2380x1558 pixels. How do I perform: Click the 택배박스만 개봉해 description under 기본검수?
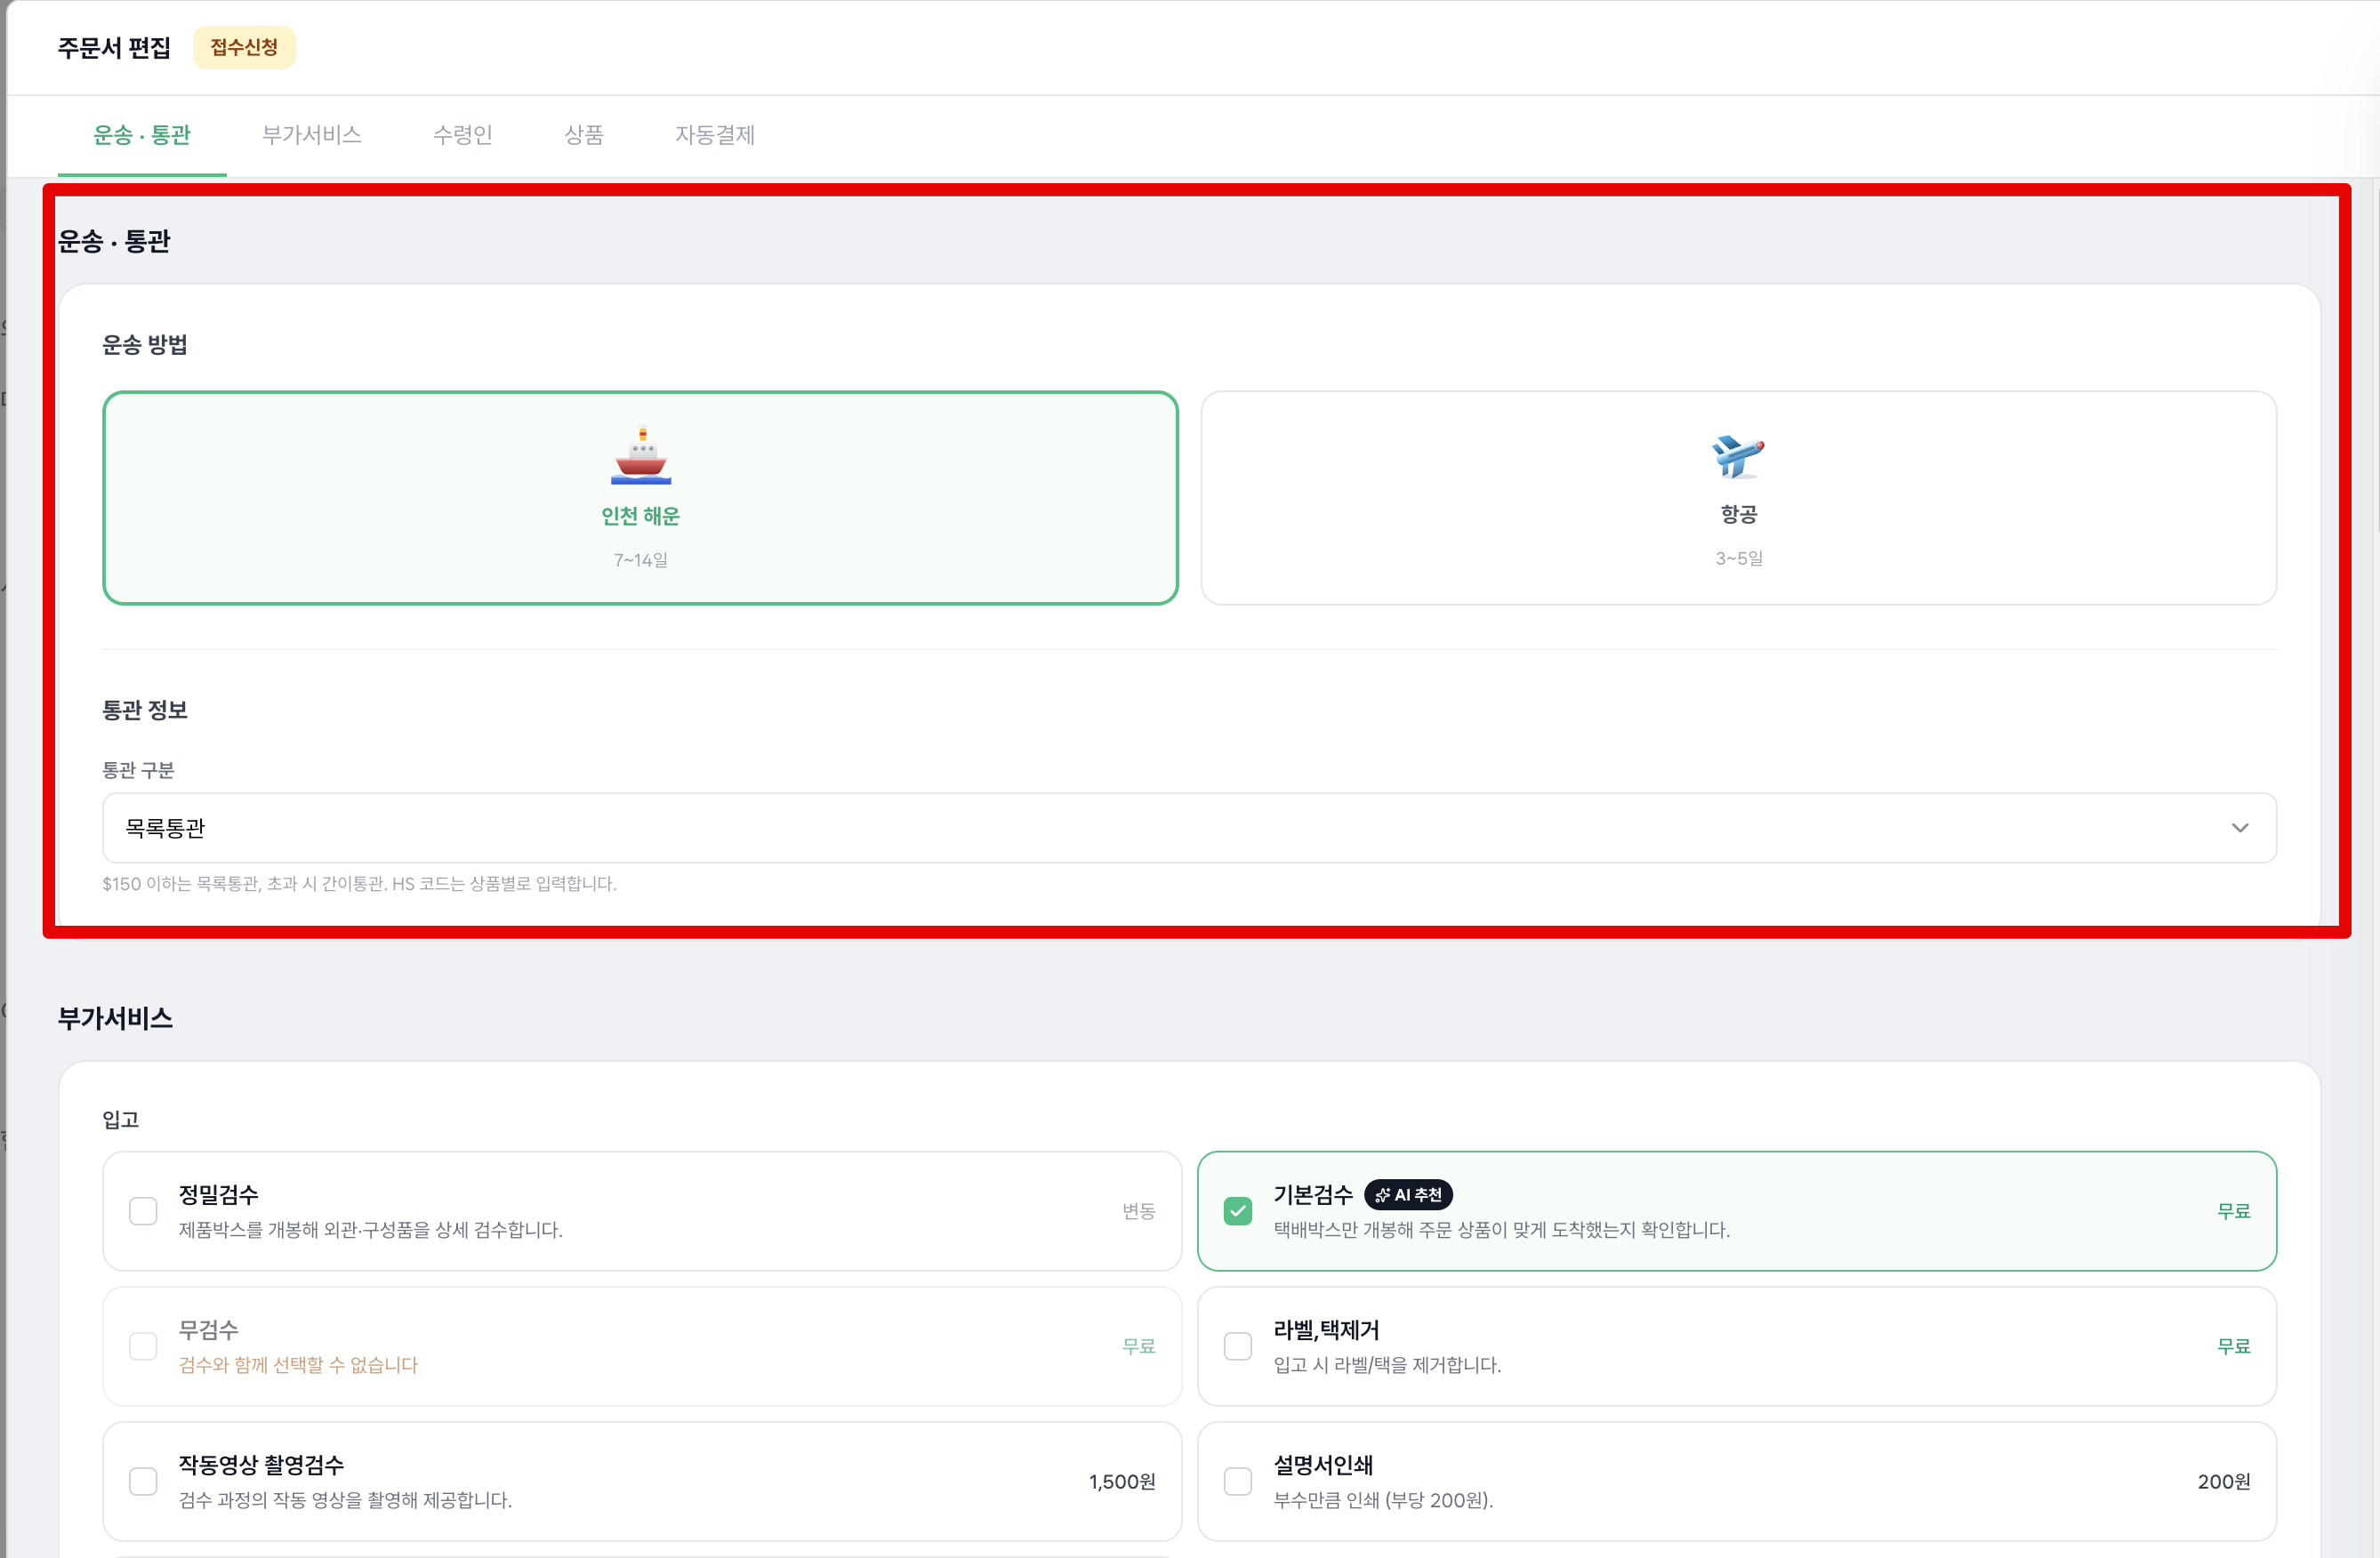1501,1230
